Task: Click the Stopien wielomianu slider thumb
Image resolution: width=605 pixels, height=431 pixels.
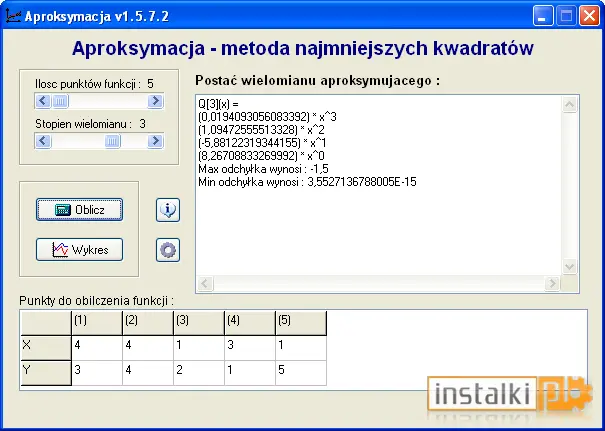Action: click(x=112, y=141)
